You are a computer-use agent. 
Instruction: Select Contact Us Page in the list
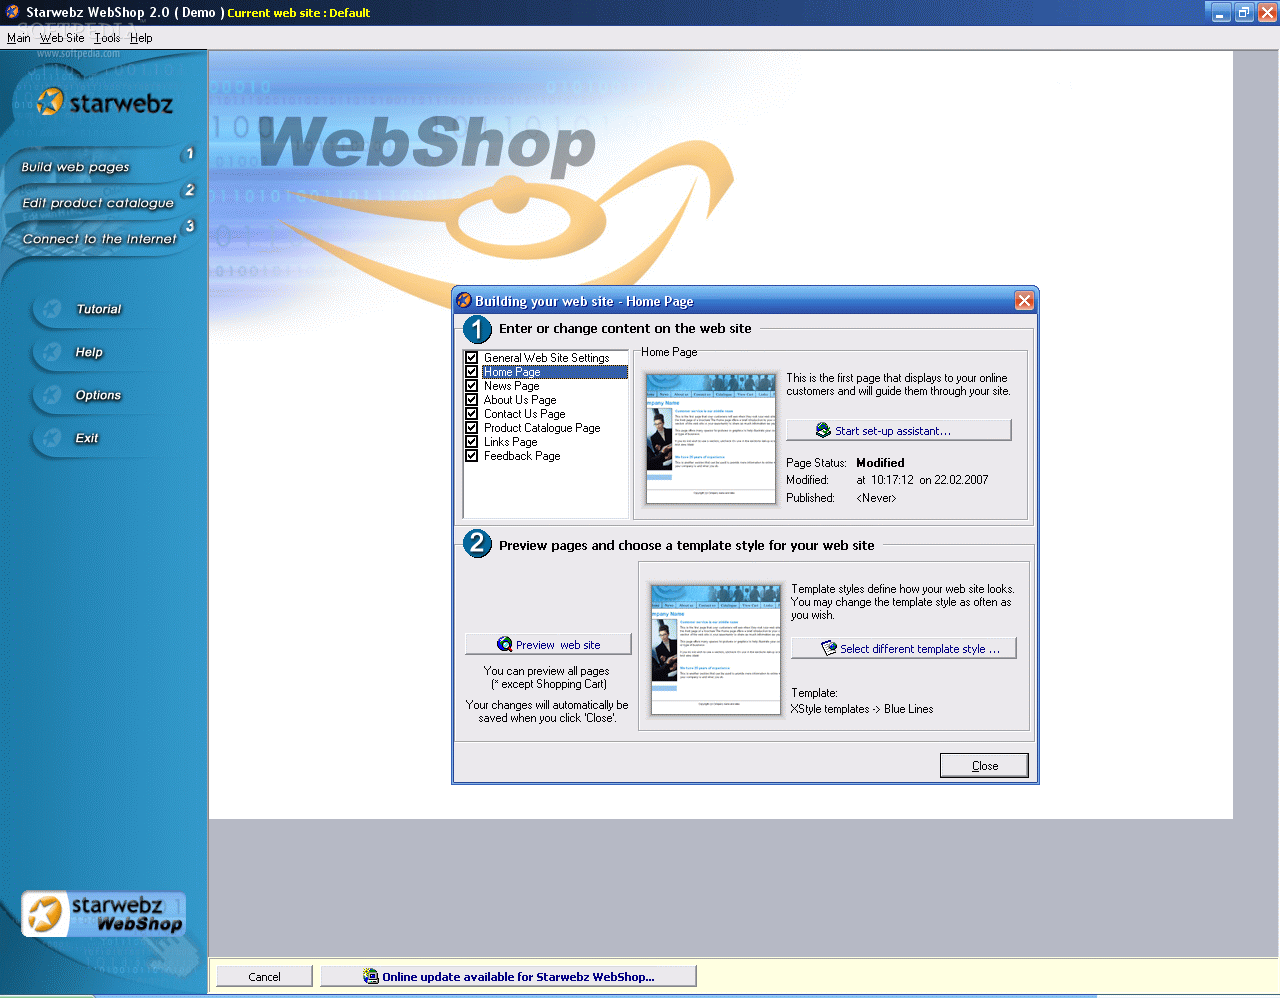[524, 414]
